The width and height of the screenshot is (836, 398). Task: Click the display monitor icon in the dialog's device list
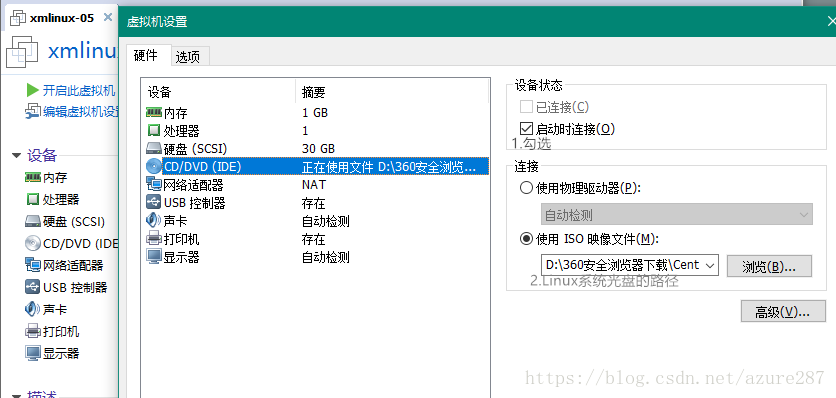tap(154, 257)
